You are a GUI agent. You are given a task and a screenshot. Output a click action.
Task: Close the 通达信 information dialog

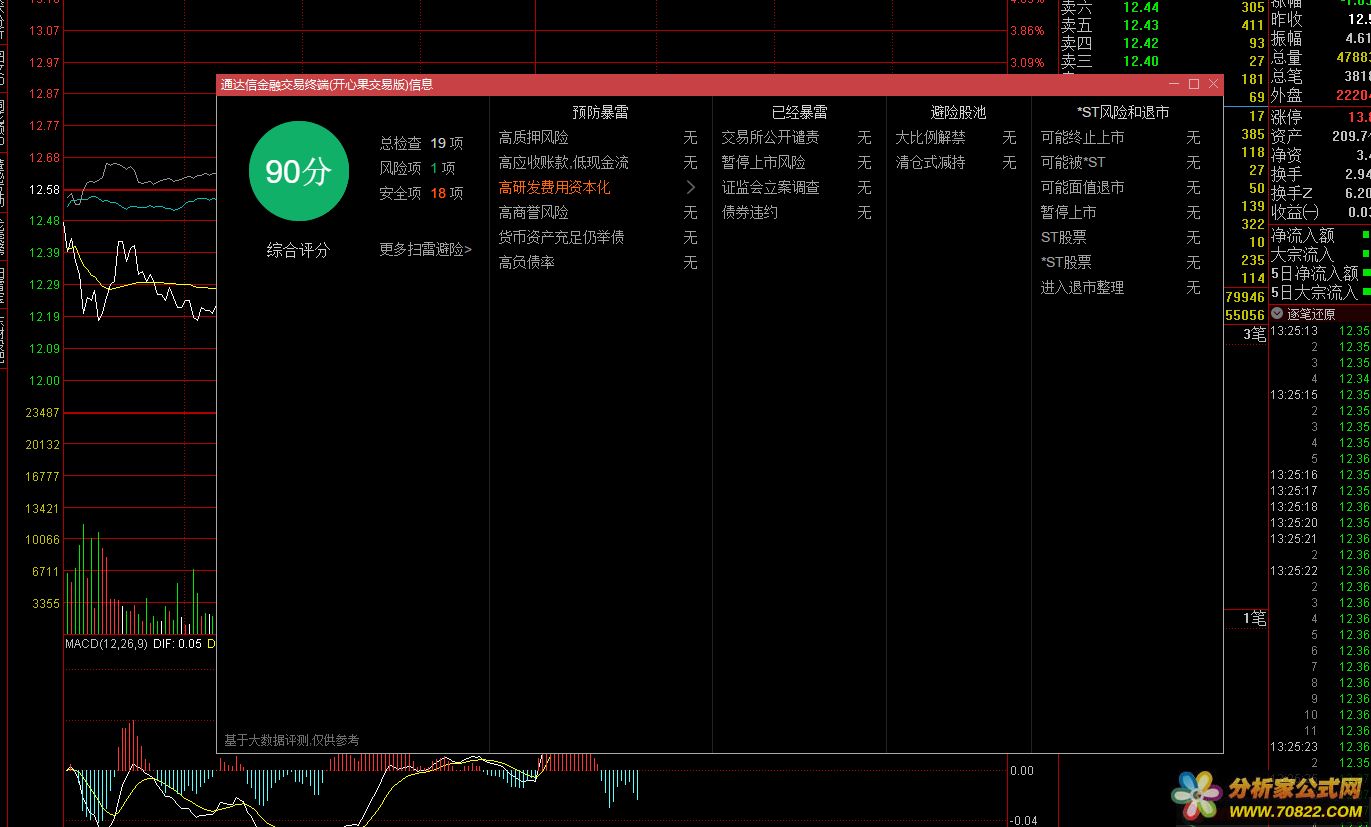point(1213,84)
